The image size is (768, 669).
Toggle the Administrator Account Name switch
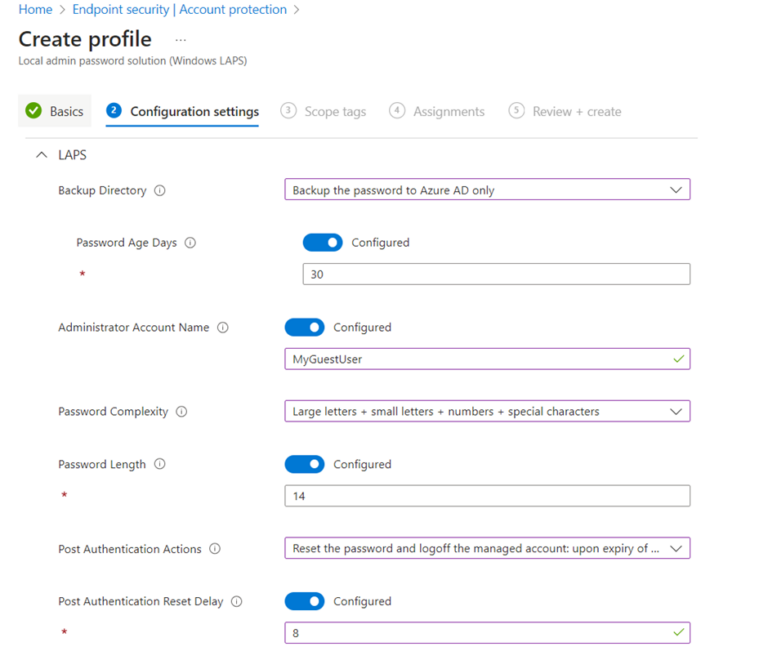[x=304, y=327]
